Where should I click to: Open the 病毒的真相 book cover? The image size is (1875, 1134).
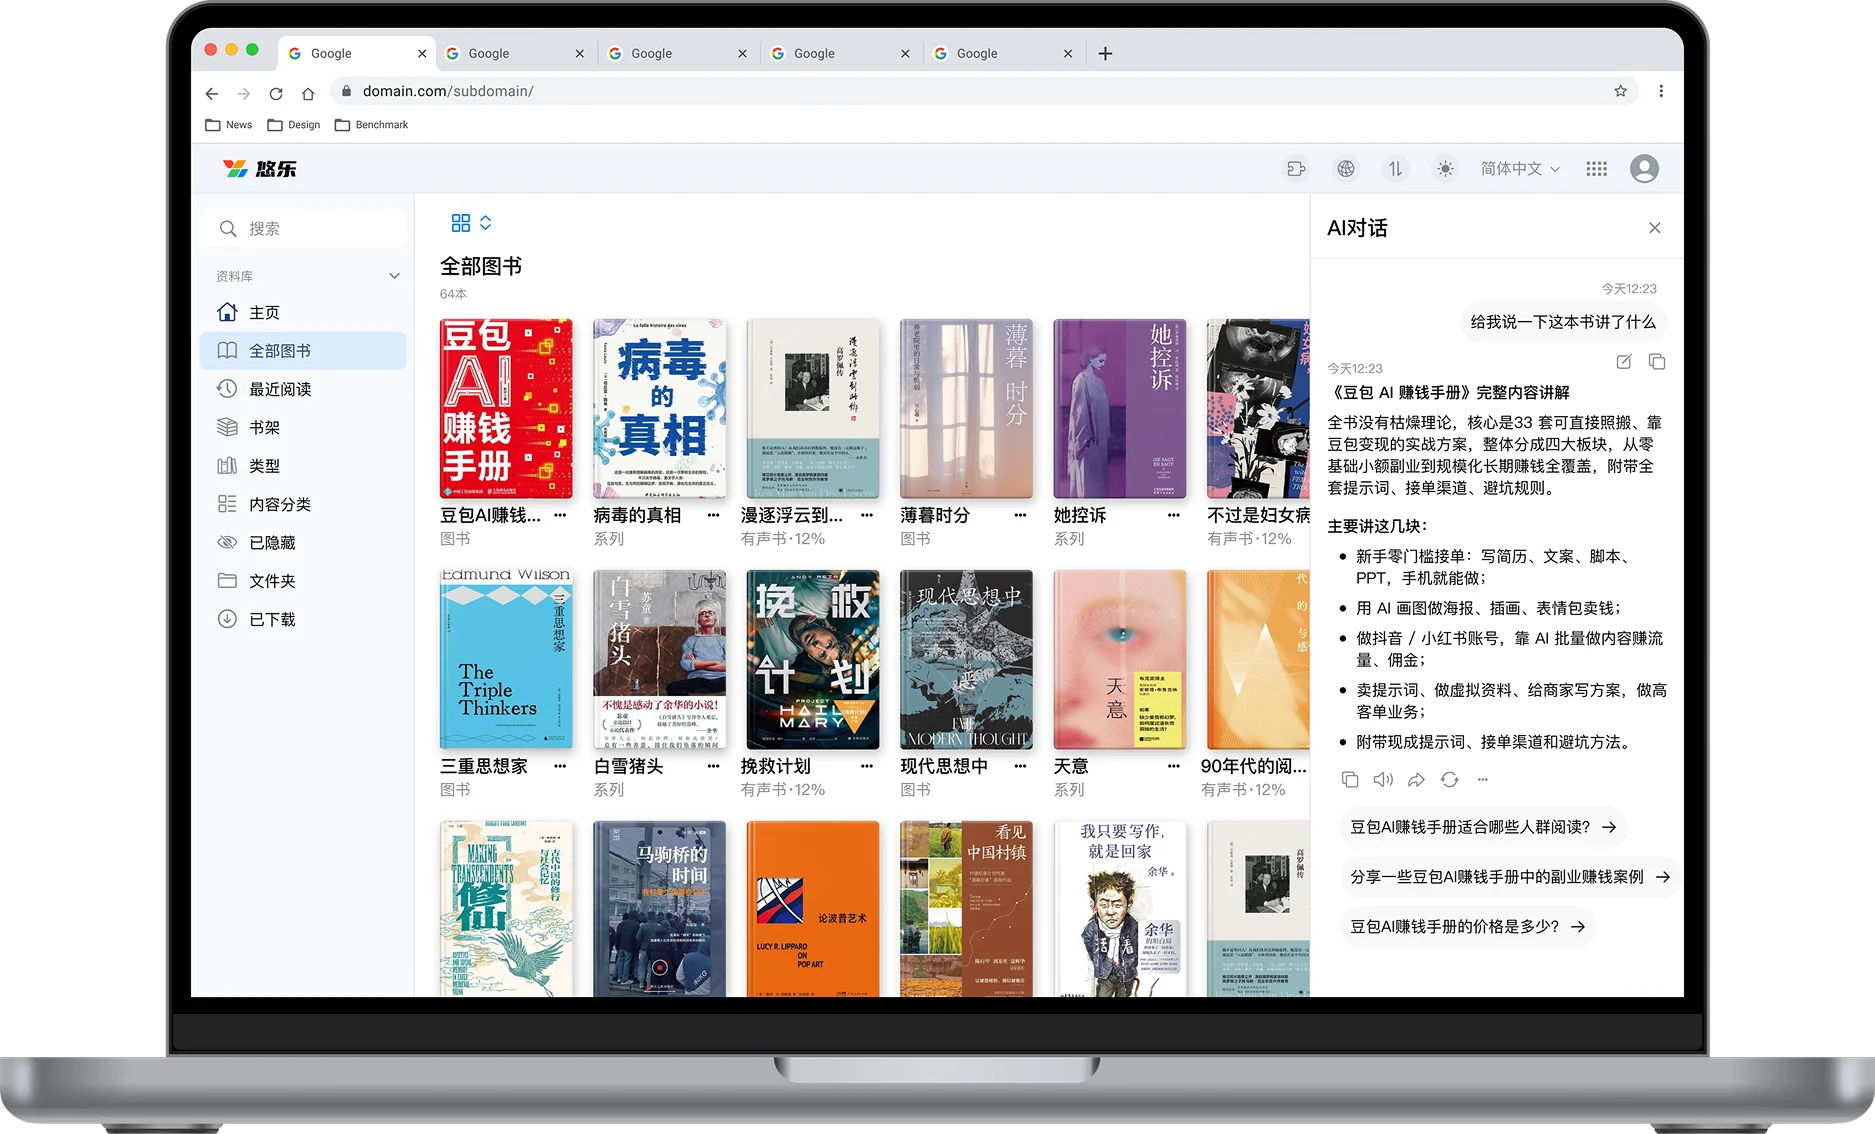pos(660,409)
